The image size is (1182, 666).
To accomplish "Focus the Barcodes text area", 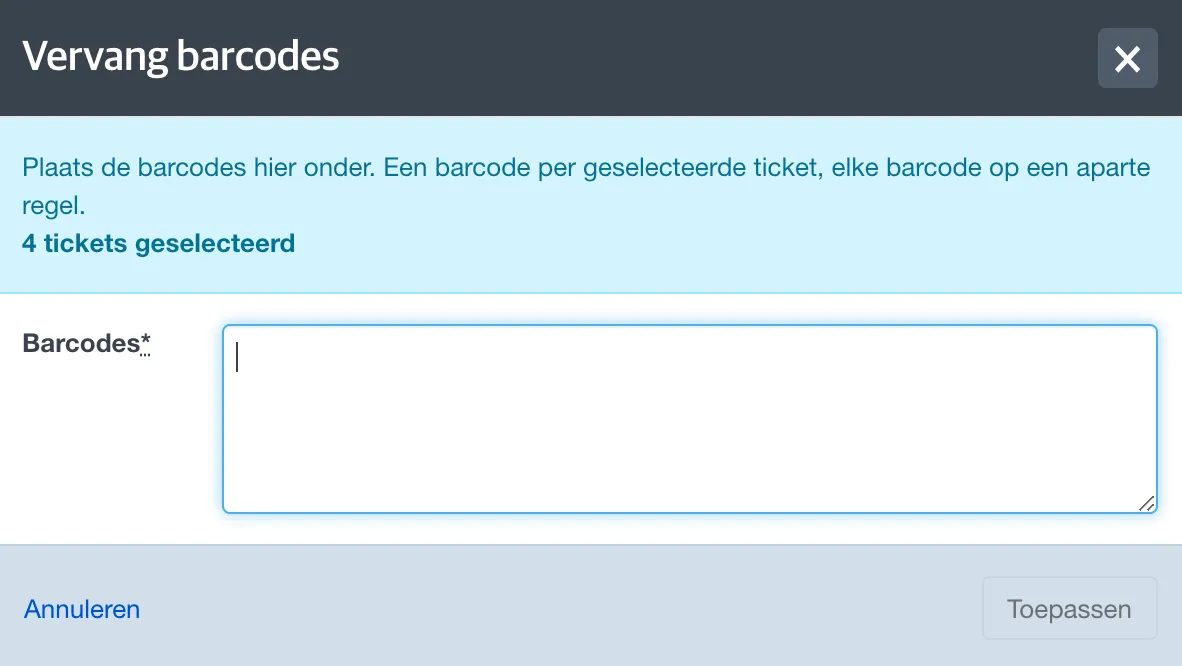I will click(x=690, y=419).
